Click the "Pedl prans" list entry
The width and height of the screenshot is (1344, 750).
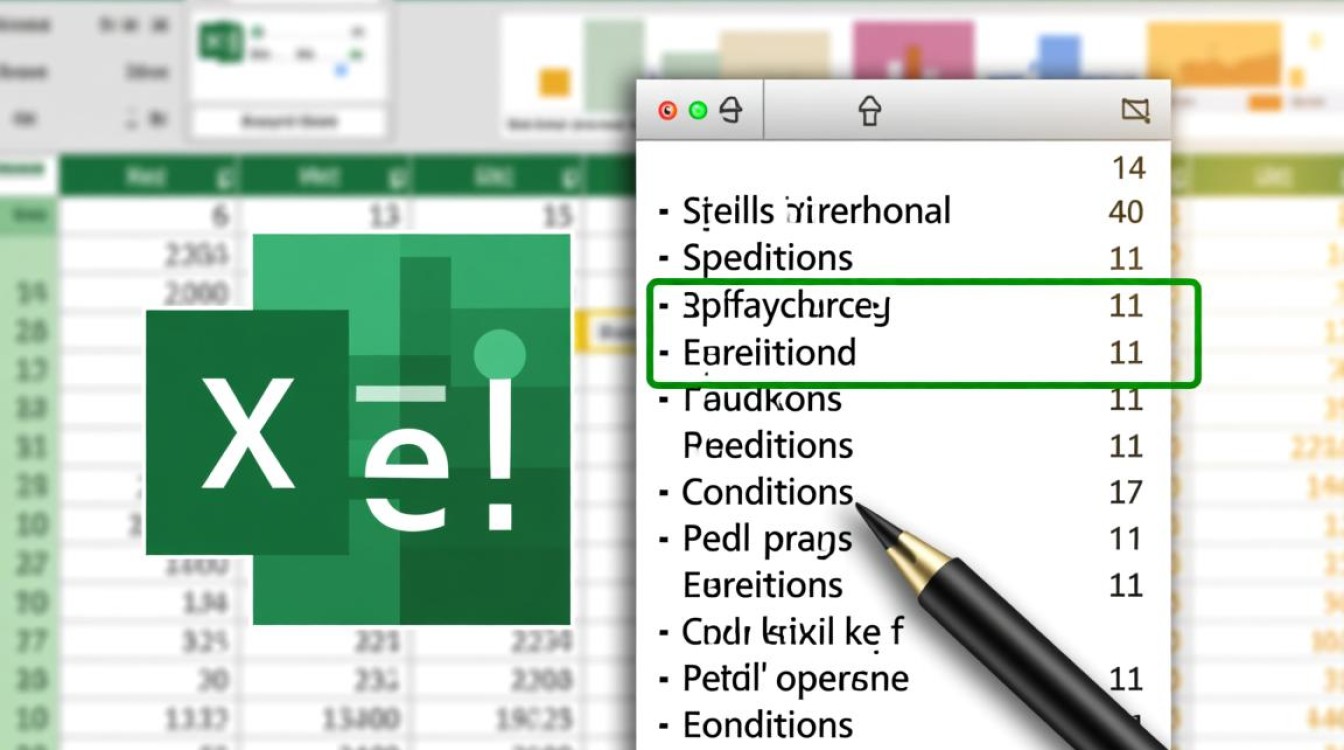(767, 539)
